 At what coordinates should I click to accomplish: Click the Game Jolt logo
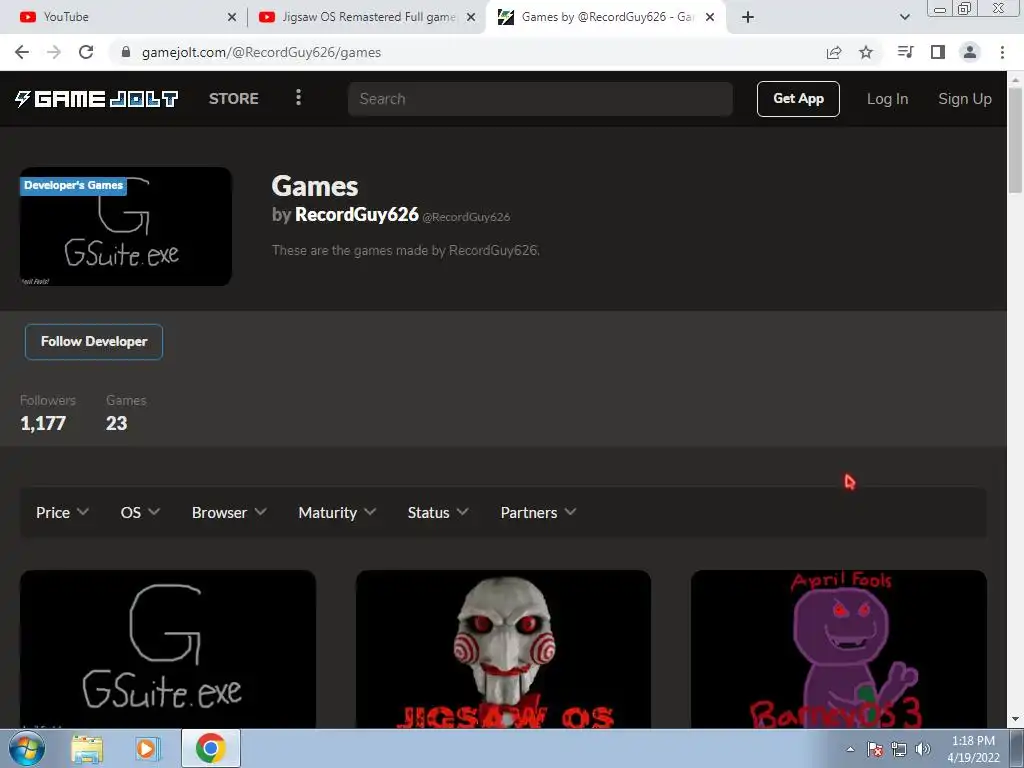[x=97, y=99]
